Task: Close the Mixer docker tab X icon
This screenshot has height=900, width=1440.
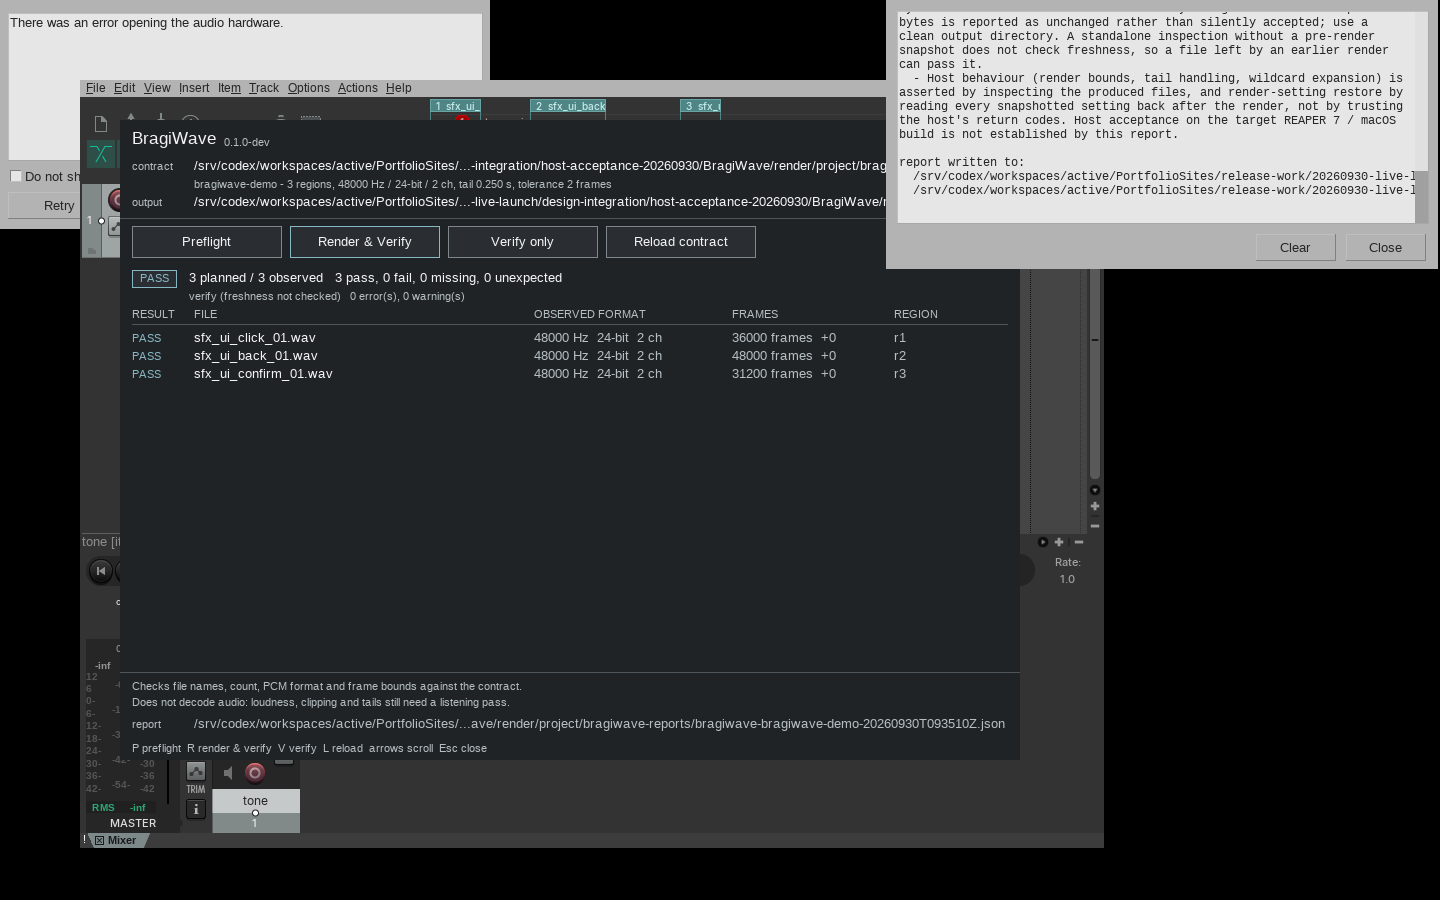Action: (99, 841)
